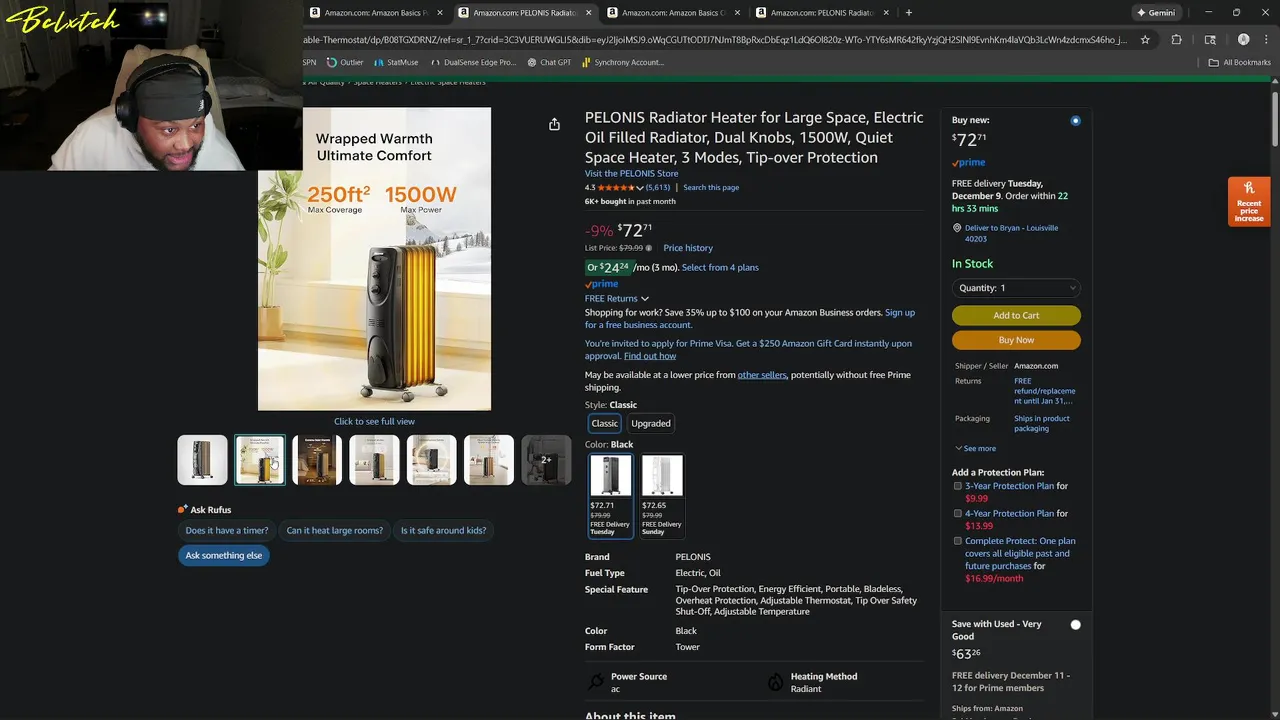Switch to the fourth PELONIS Radiator tab
This screenshot has height=720, width=1280.
[x=822, y=13]
